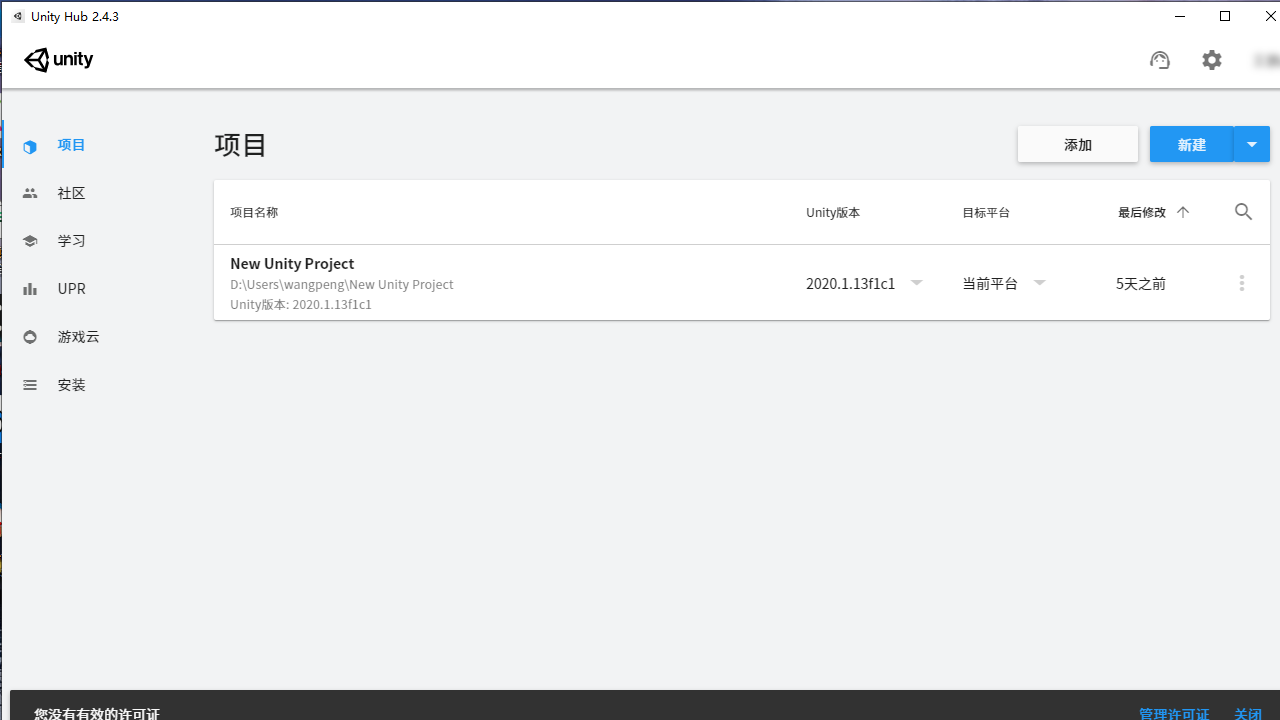Expand the 2020.1.13f1c1 Unity version dropdown
Viewport: 1280px width, 720px height.
917,283
